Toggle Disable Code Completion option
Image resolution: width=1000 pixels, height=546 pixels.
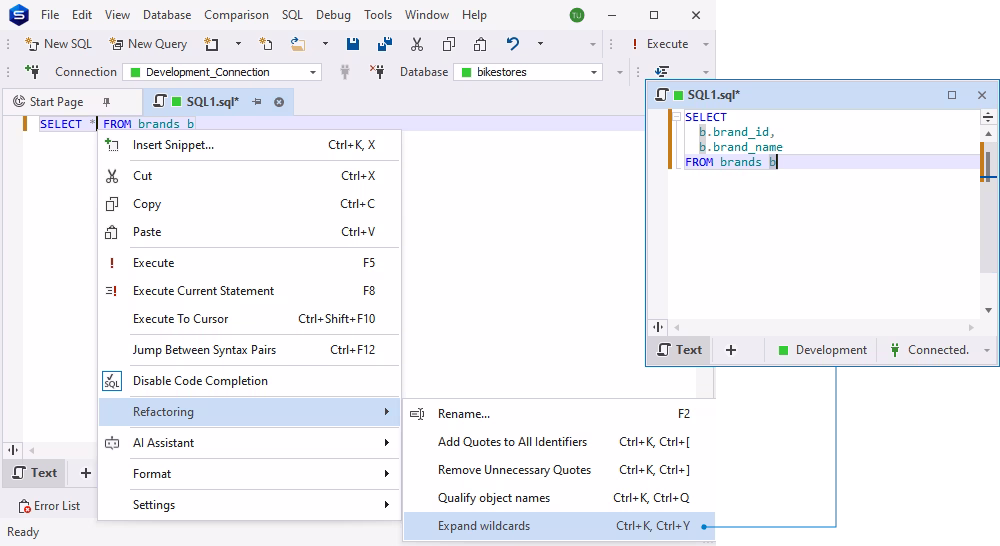(x=249, y=381)
